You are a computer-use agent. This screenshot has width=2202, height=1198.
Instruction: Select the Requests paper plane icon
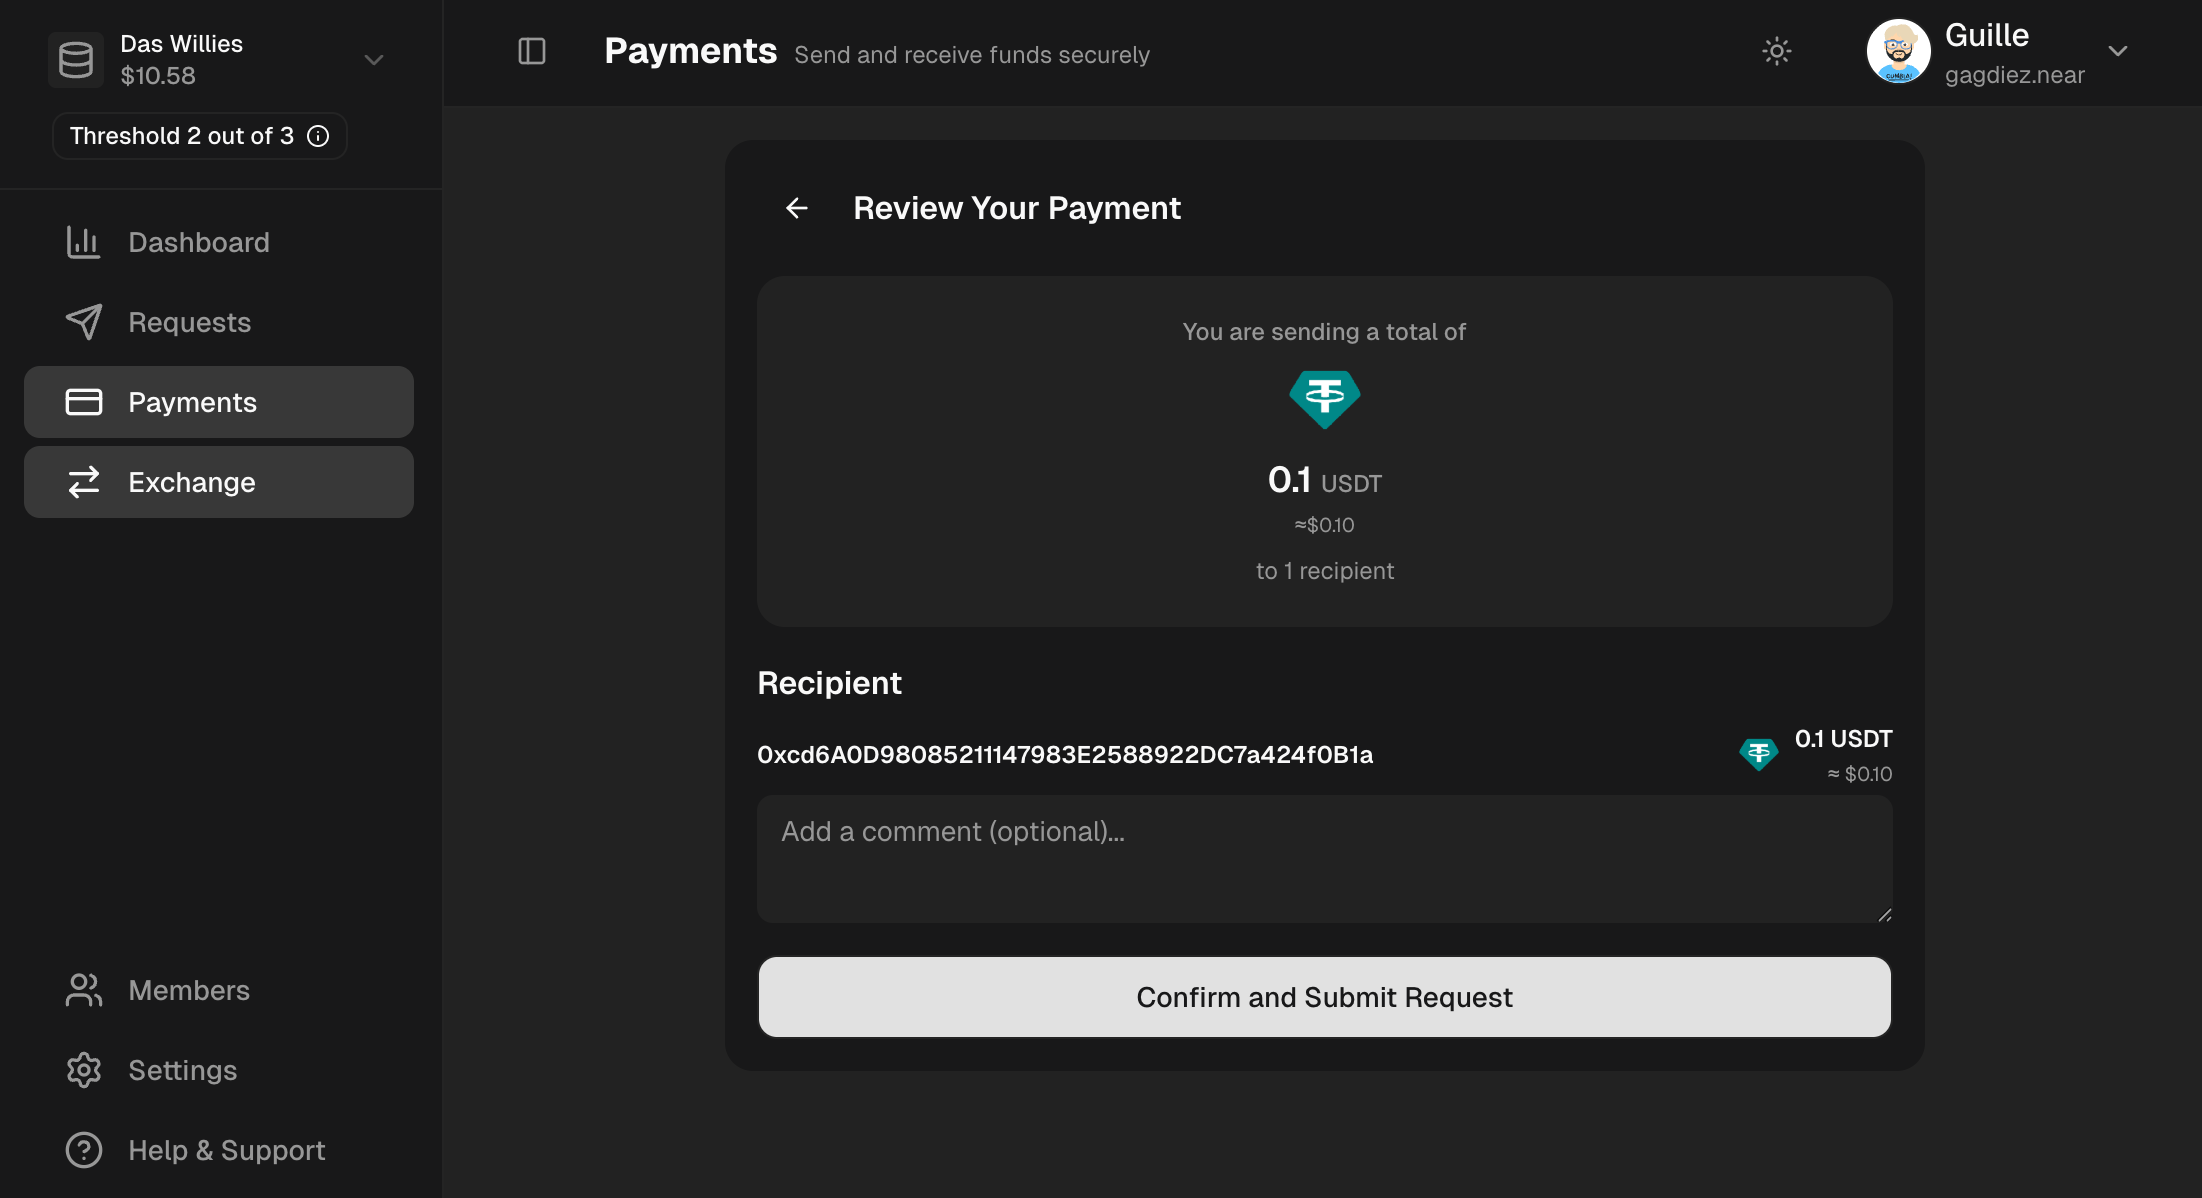(x=84, y=321)
